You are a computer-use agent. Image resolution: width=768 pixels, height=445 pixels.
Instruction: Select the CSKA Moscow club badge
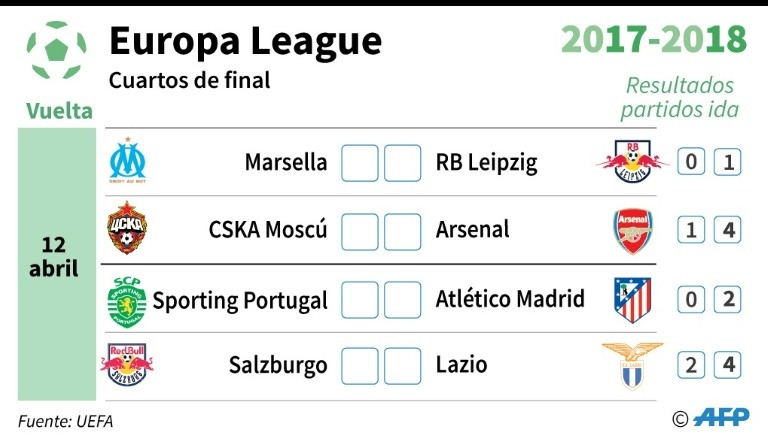pos(127,230)
